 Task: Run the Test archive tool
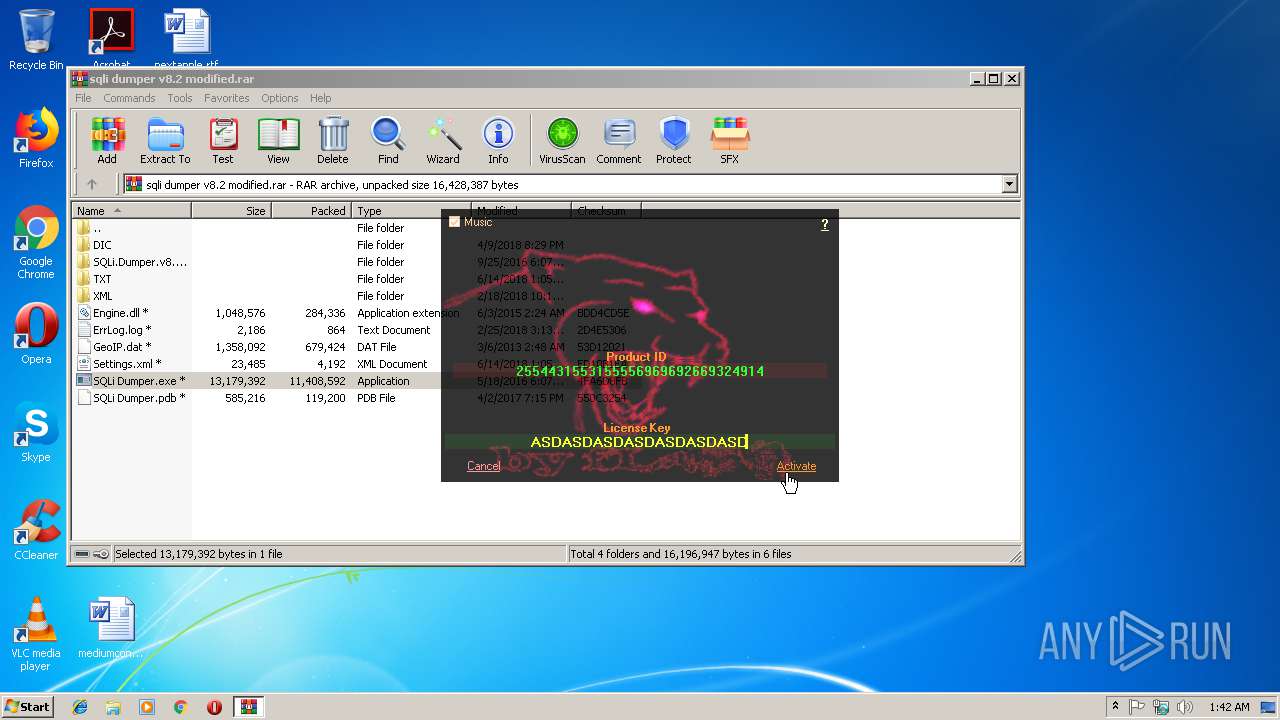[223, 141]
